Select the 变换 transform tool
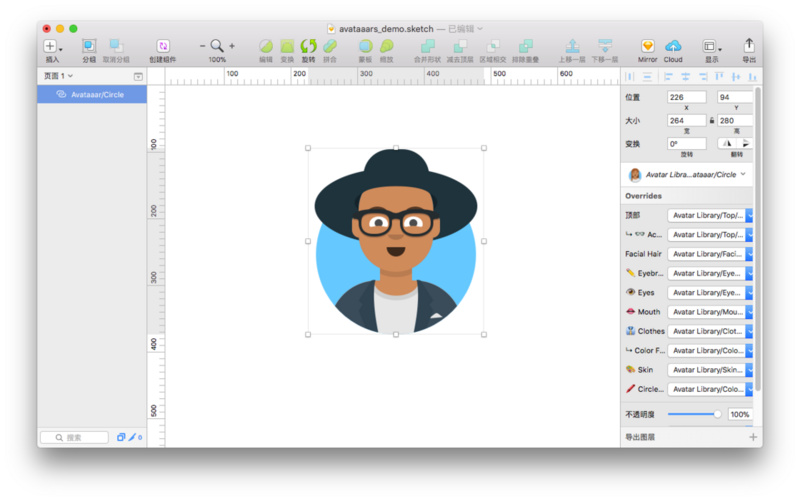The image size is (800, 501). click(287, 46)
